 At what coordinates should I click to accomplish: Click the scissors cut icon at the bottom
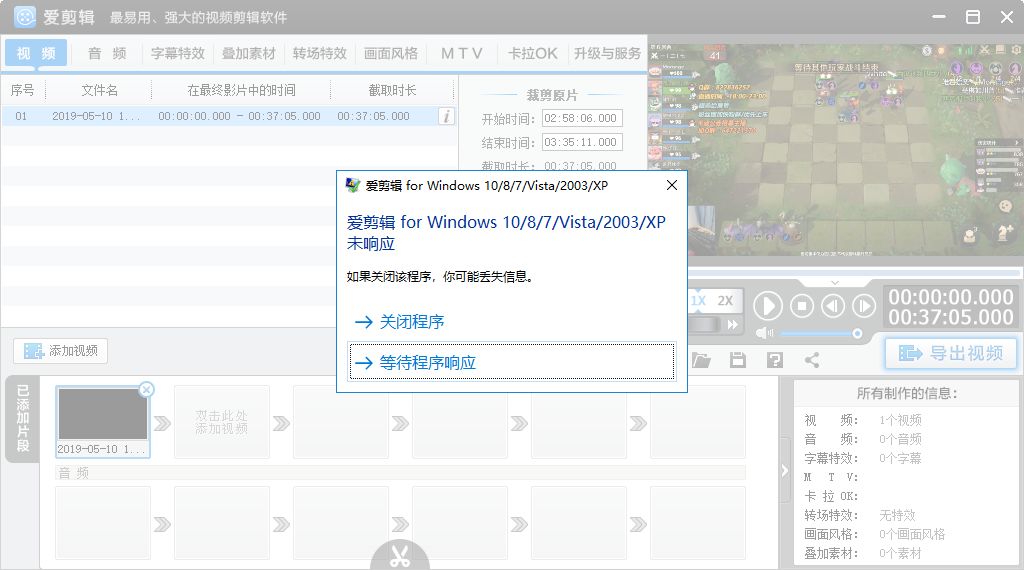(x=400, y=556)
